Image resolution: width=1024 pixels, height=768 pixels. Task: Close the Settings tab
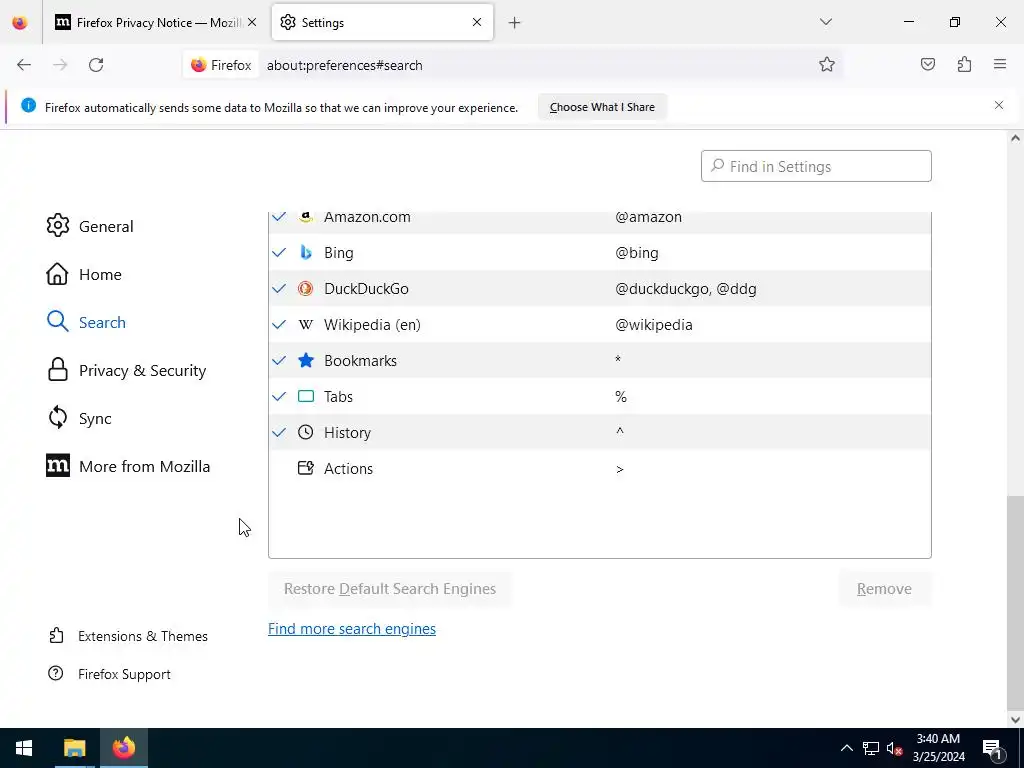coord(477,22)
